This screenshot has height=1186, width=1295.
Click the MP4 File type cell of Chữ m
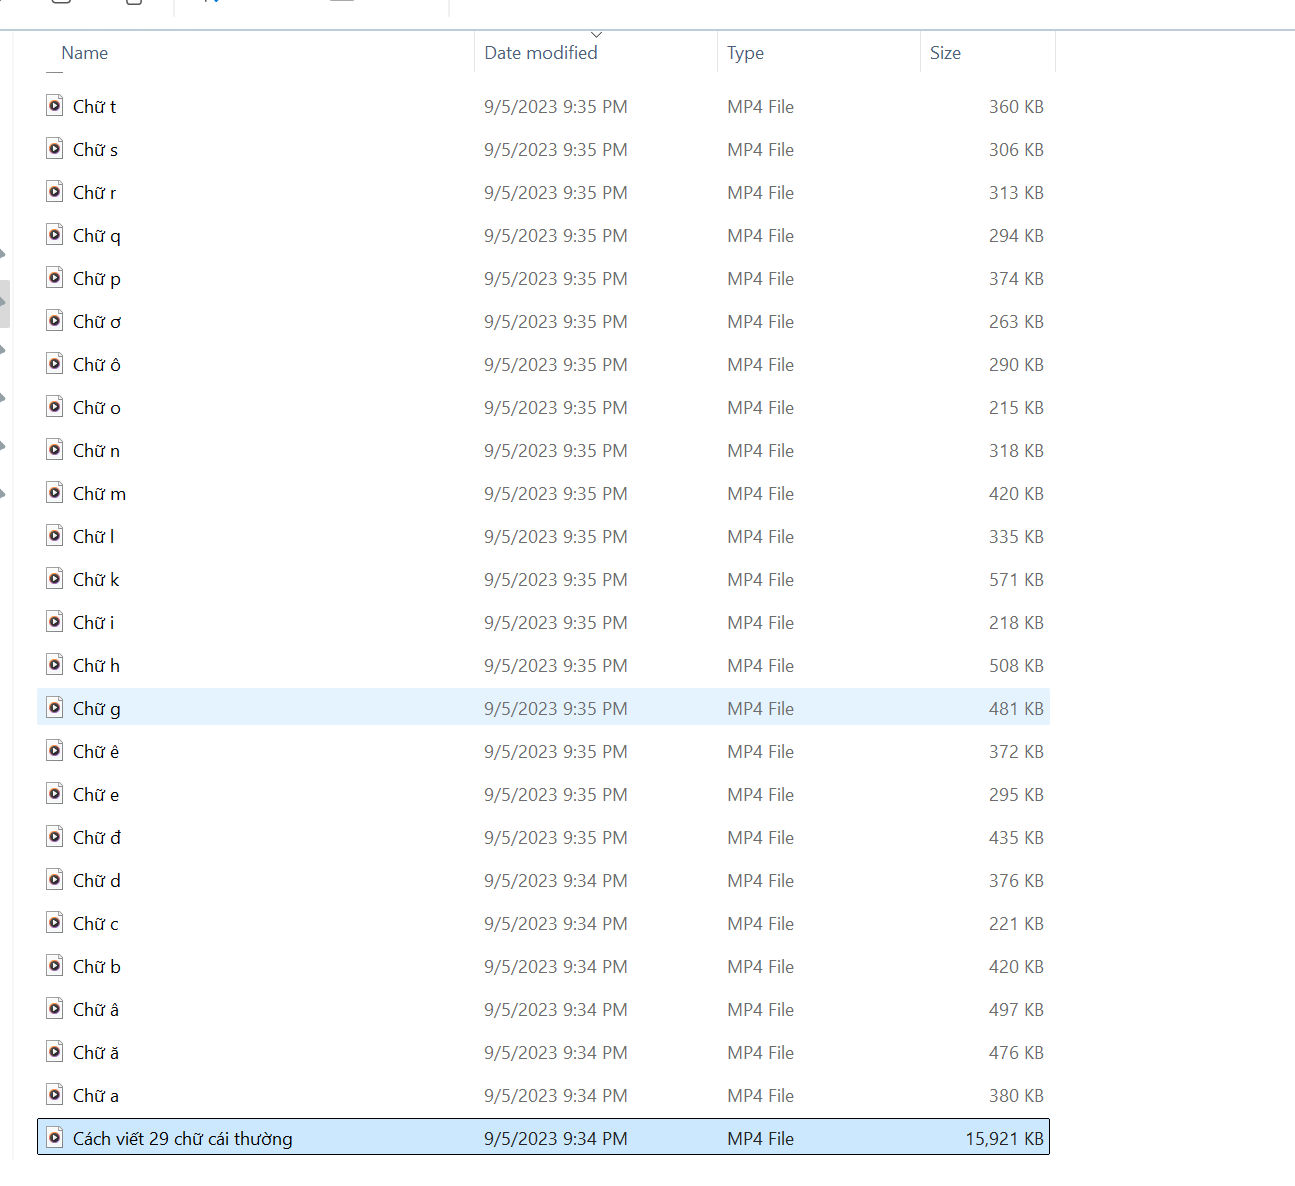click(761, 494)
